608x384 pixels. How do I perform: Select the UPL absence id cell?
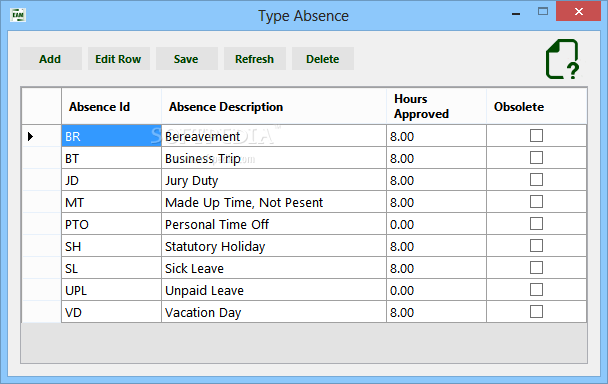(111, 290)
